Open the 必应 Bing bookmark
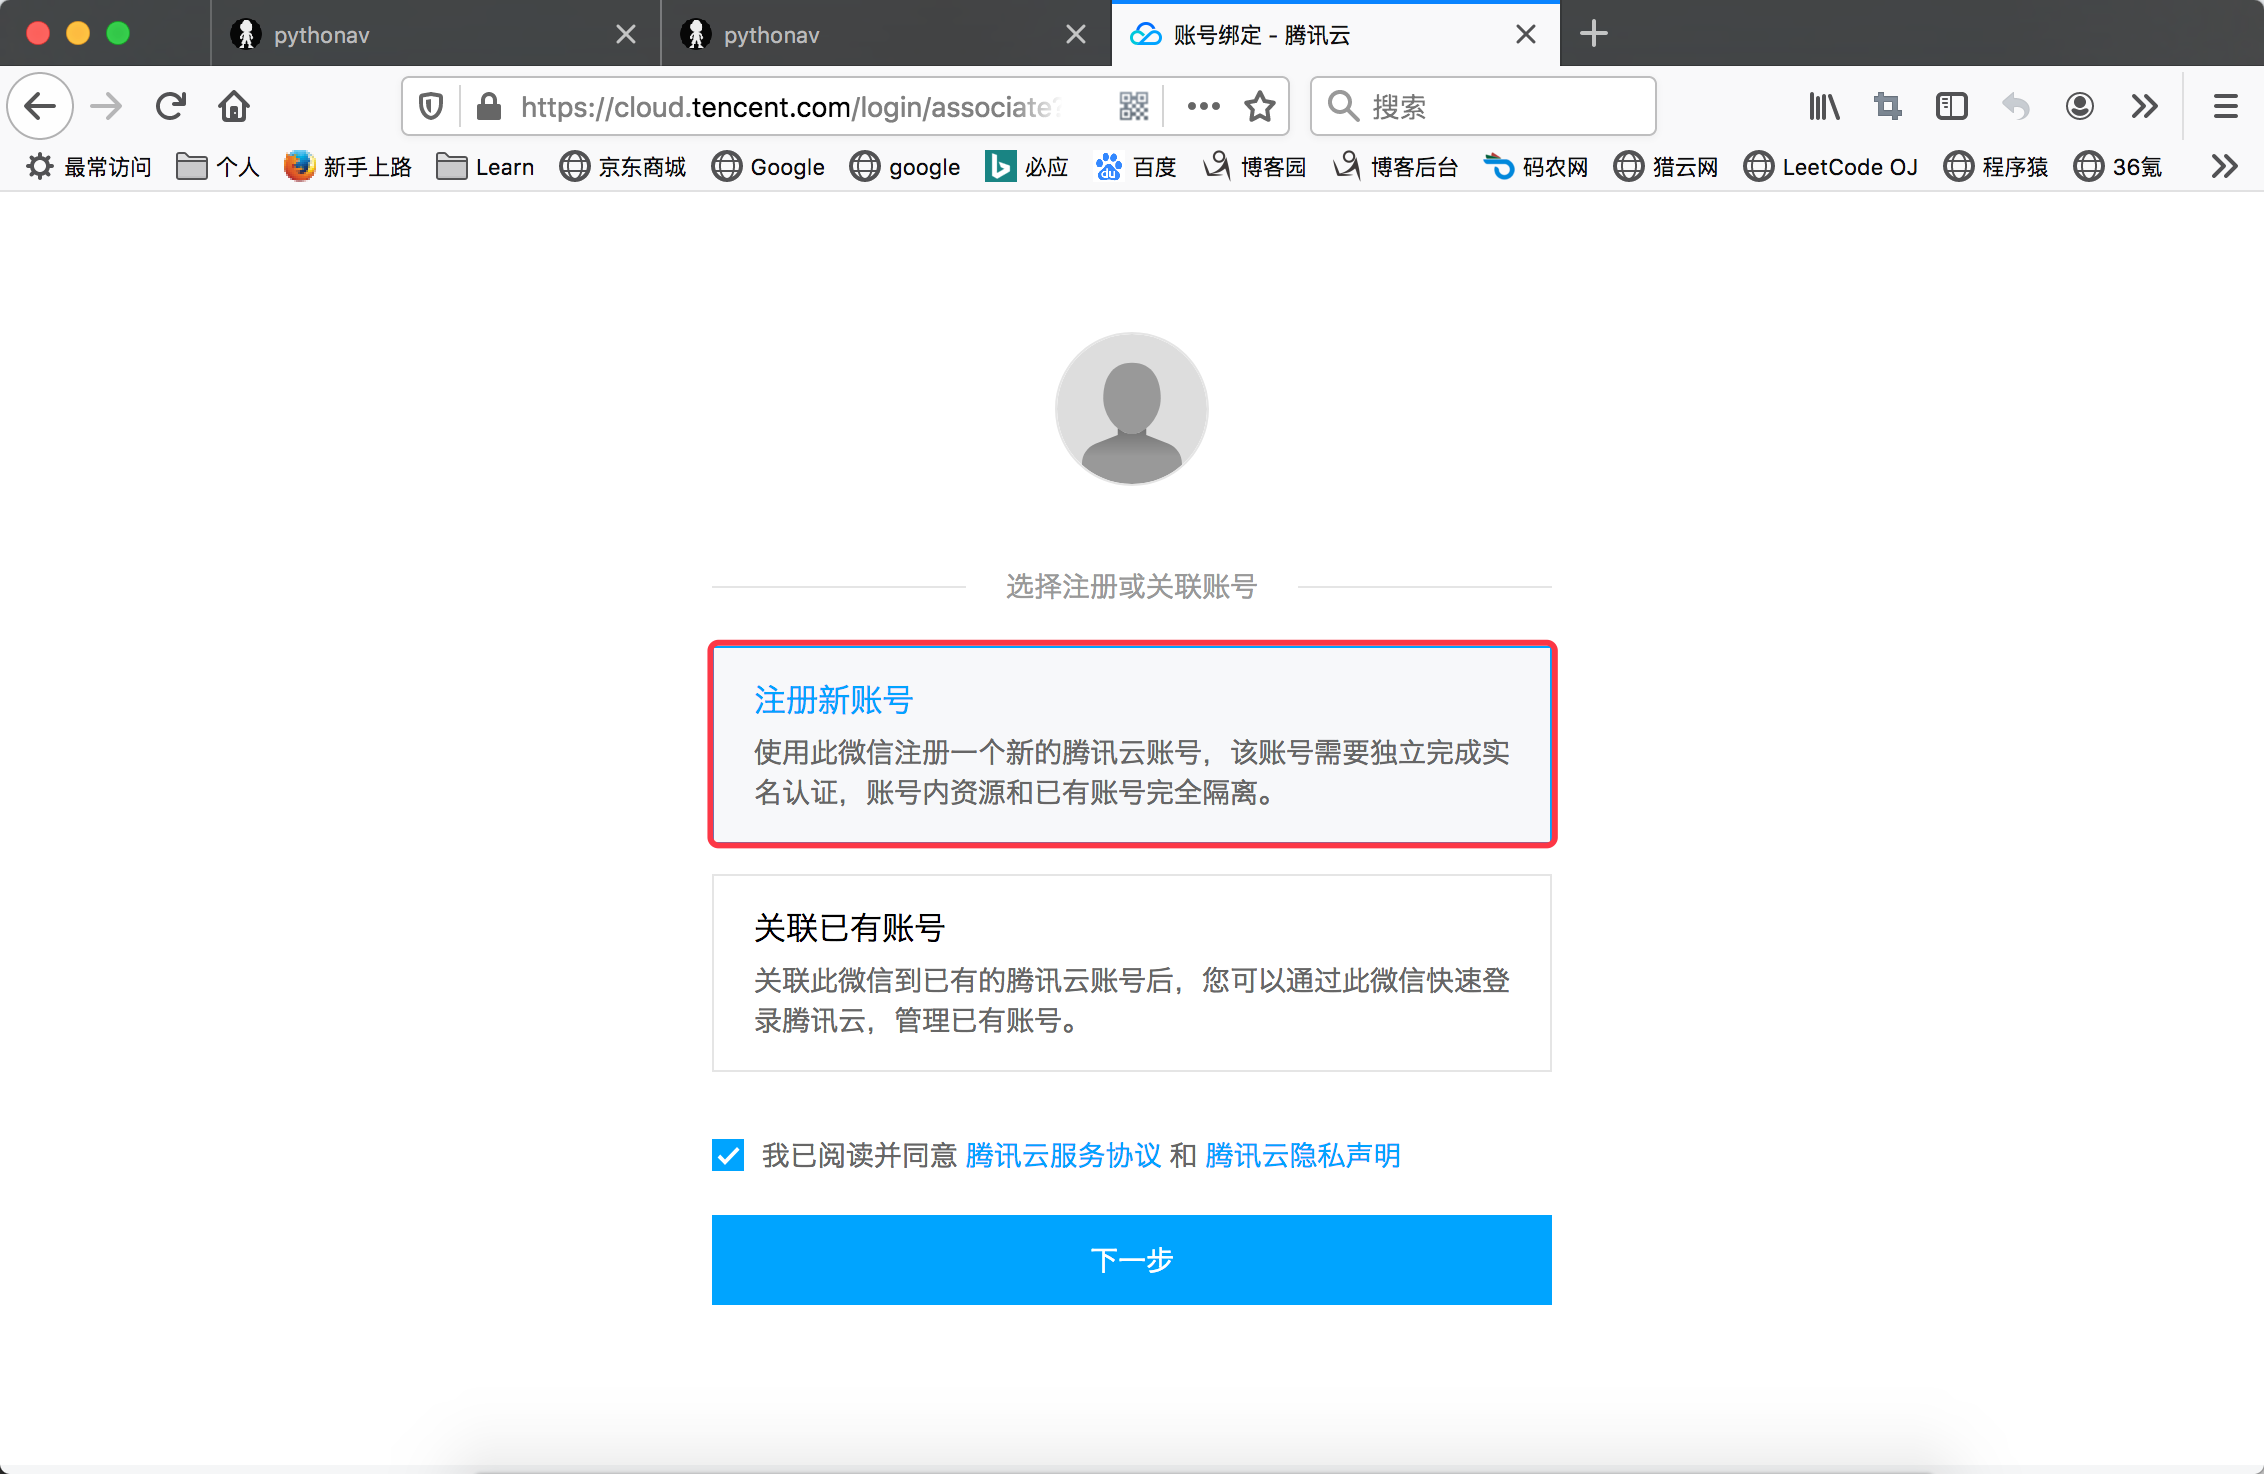2264x1474 pixels. point(1027,166)
